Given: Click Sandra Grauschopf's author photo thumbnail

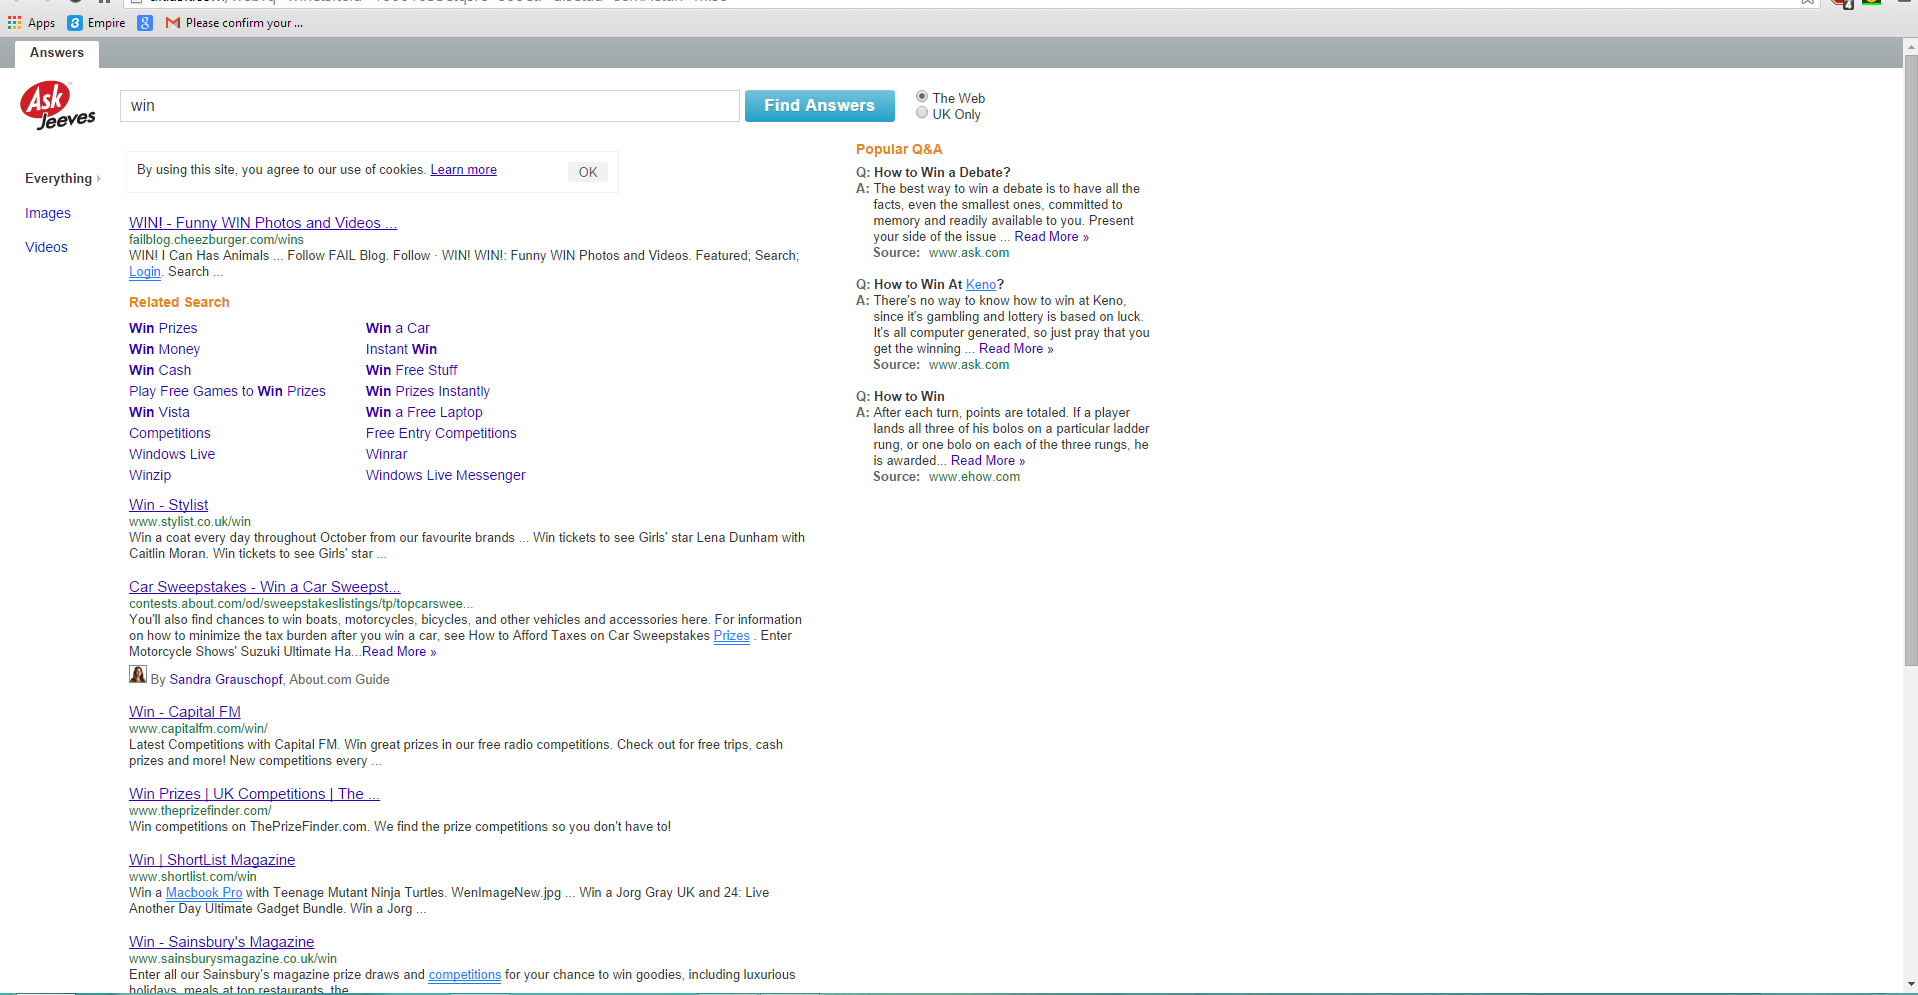Looking at the screenshot, I should 138,675.
